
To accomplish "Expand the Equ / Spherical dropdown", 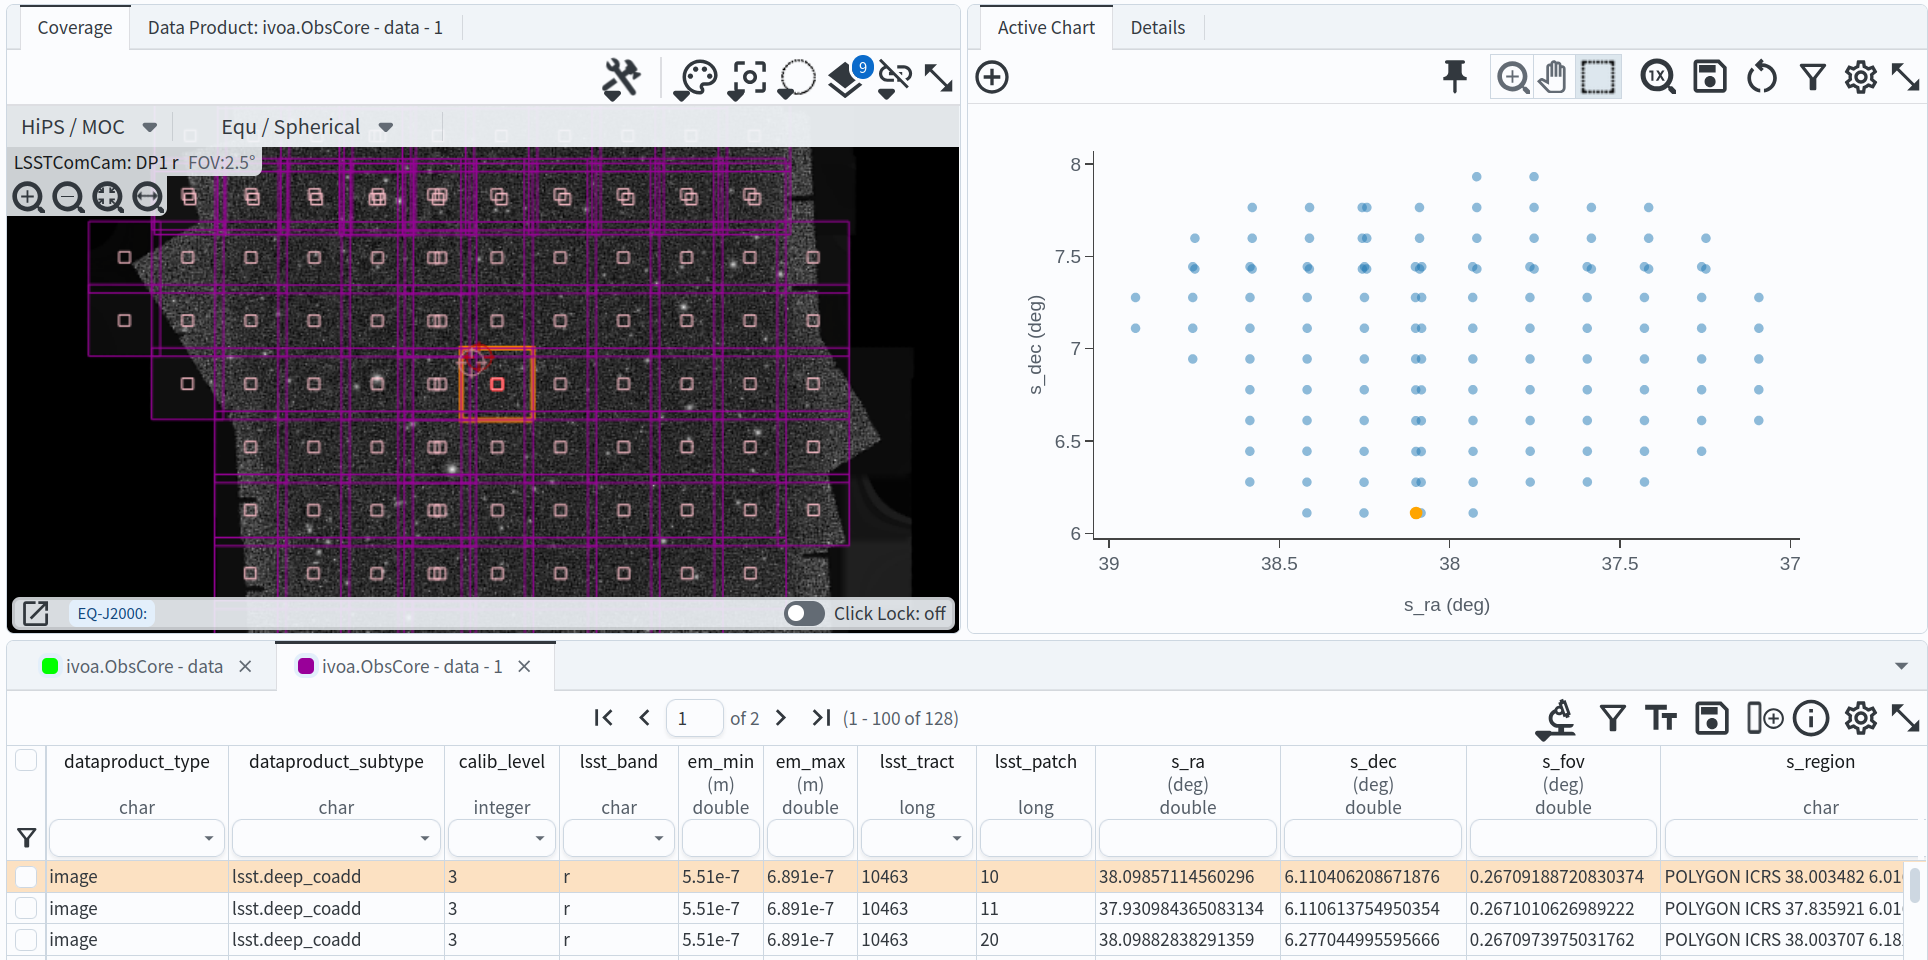I will click(306, 127).
